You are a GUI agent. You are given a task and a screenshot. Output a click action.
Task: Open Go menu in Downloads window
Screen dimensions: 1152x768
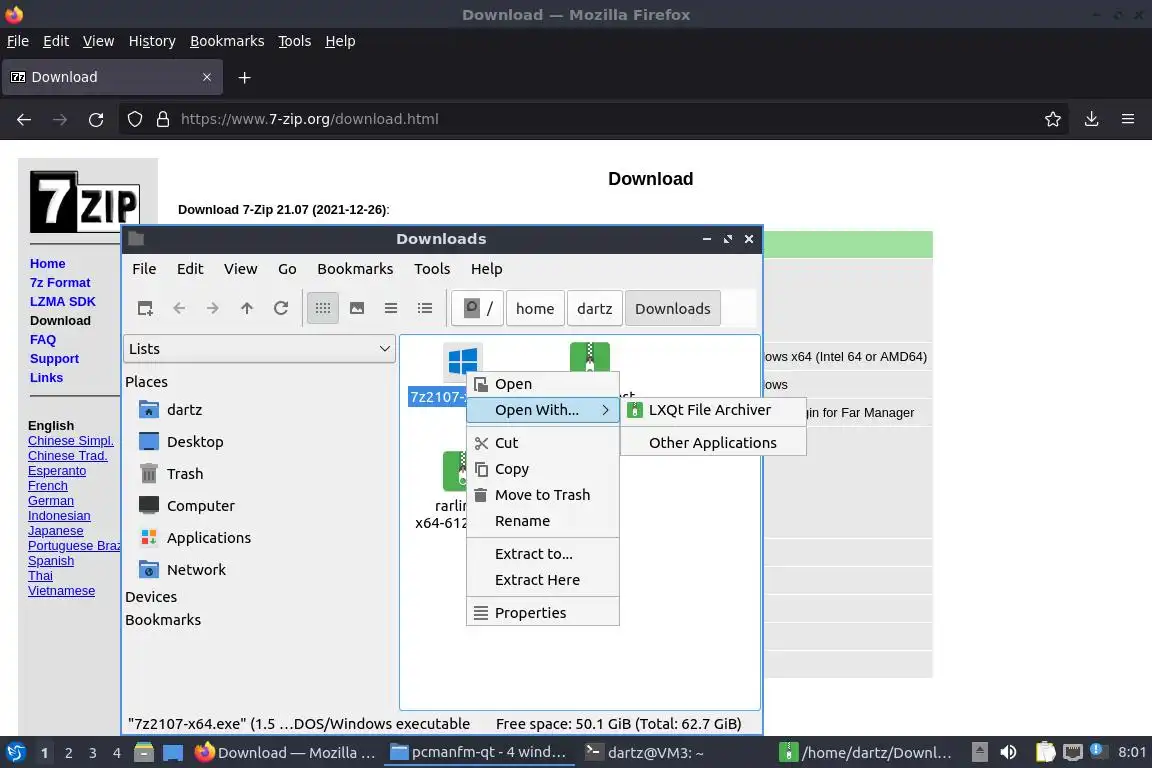287,269
